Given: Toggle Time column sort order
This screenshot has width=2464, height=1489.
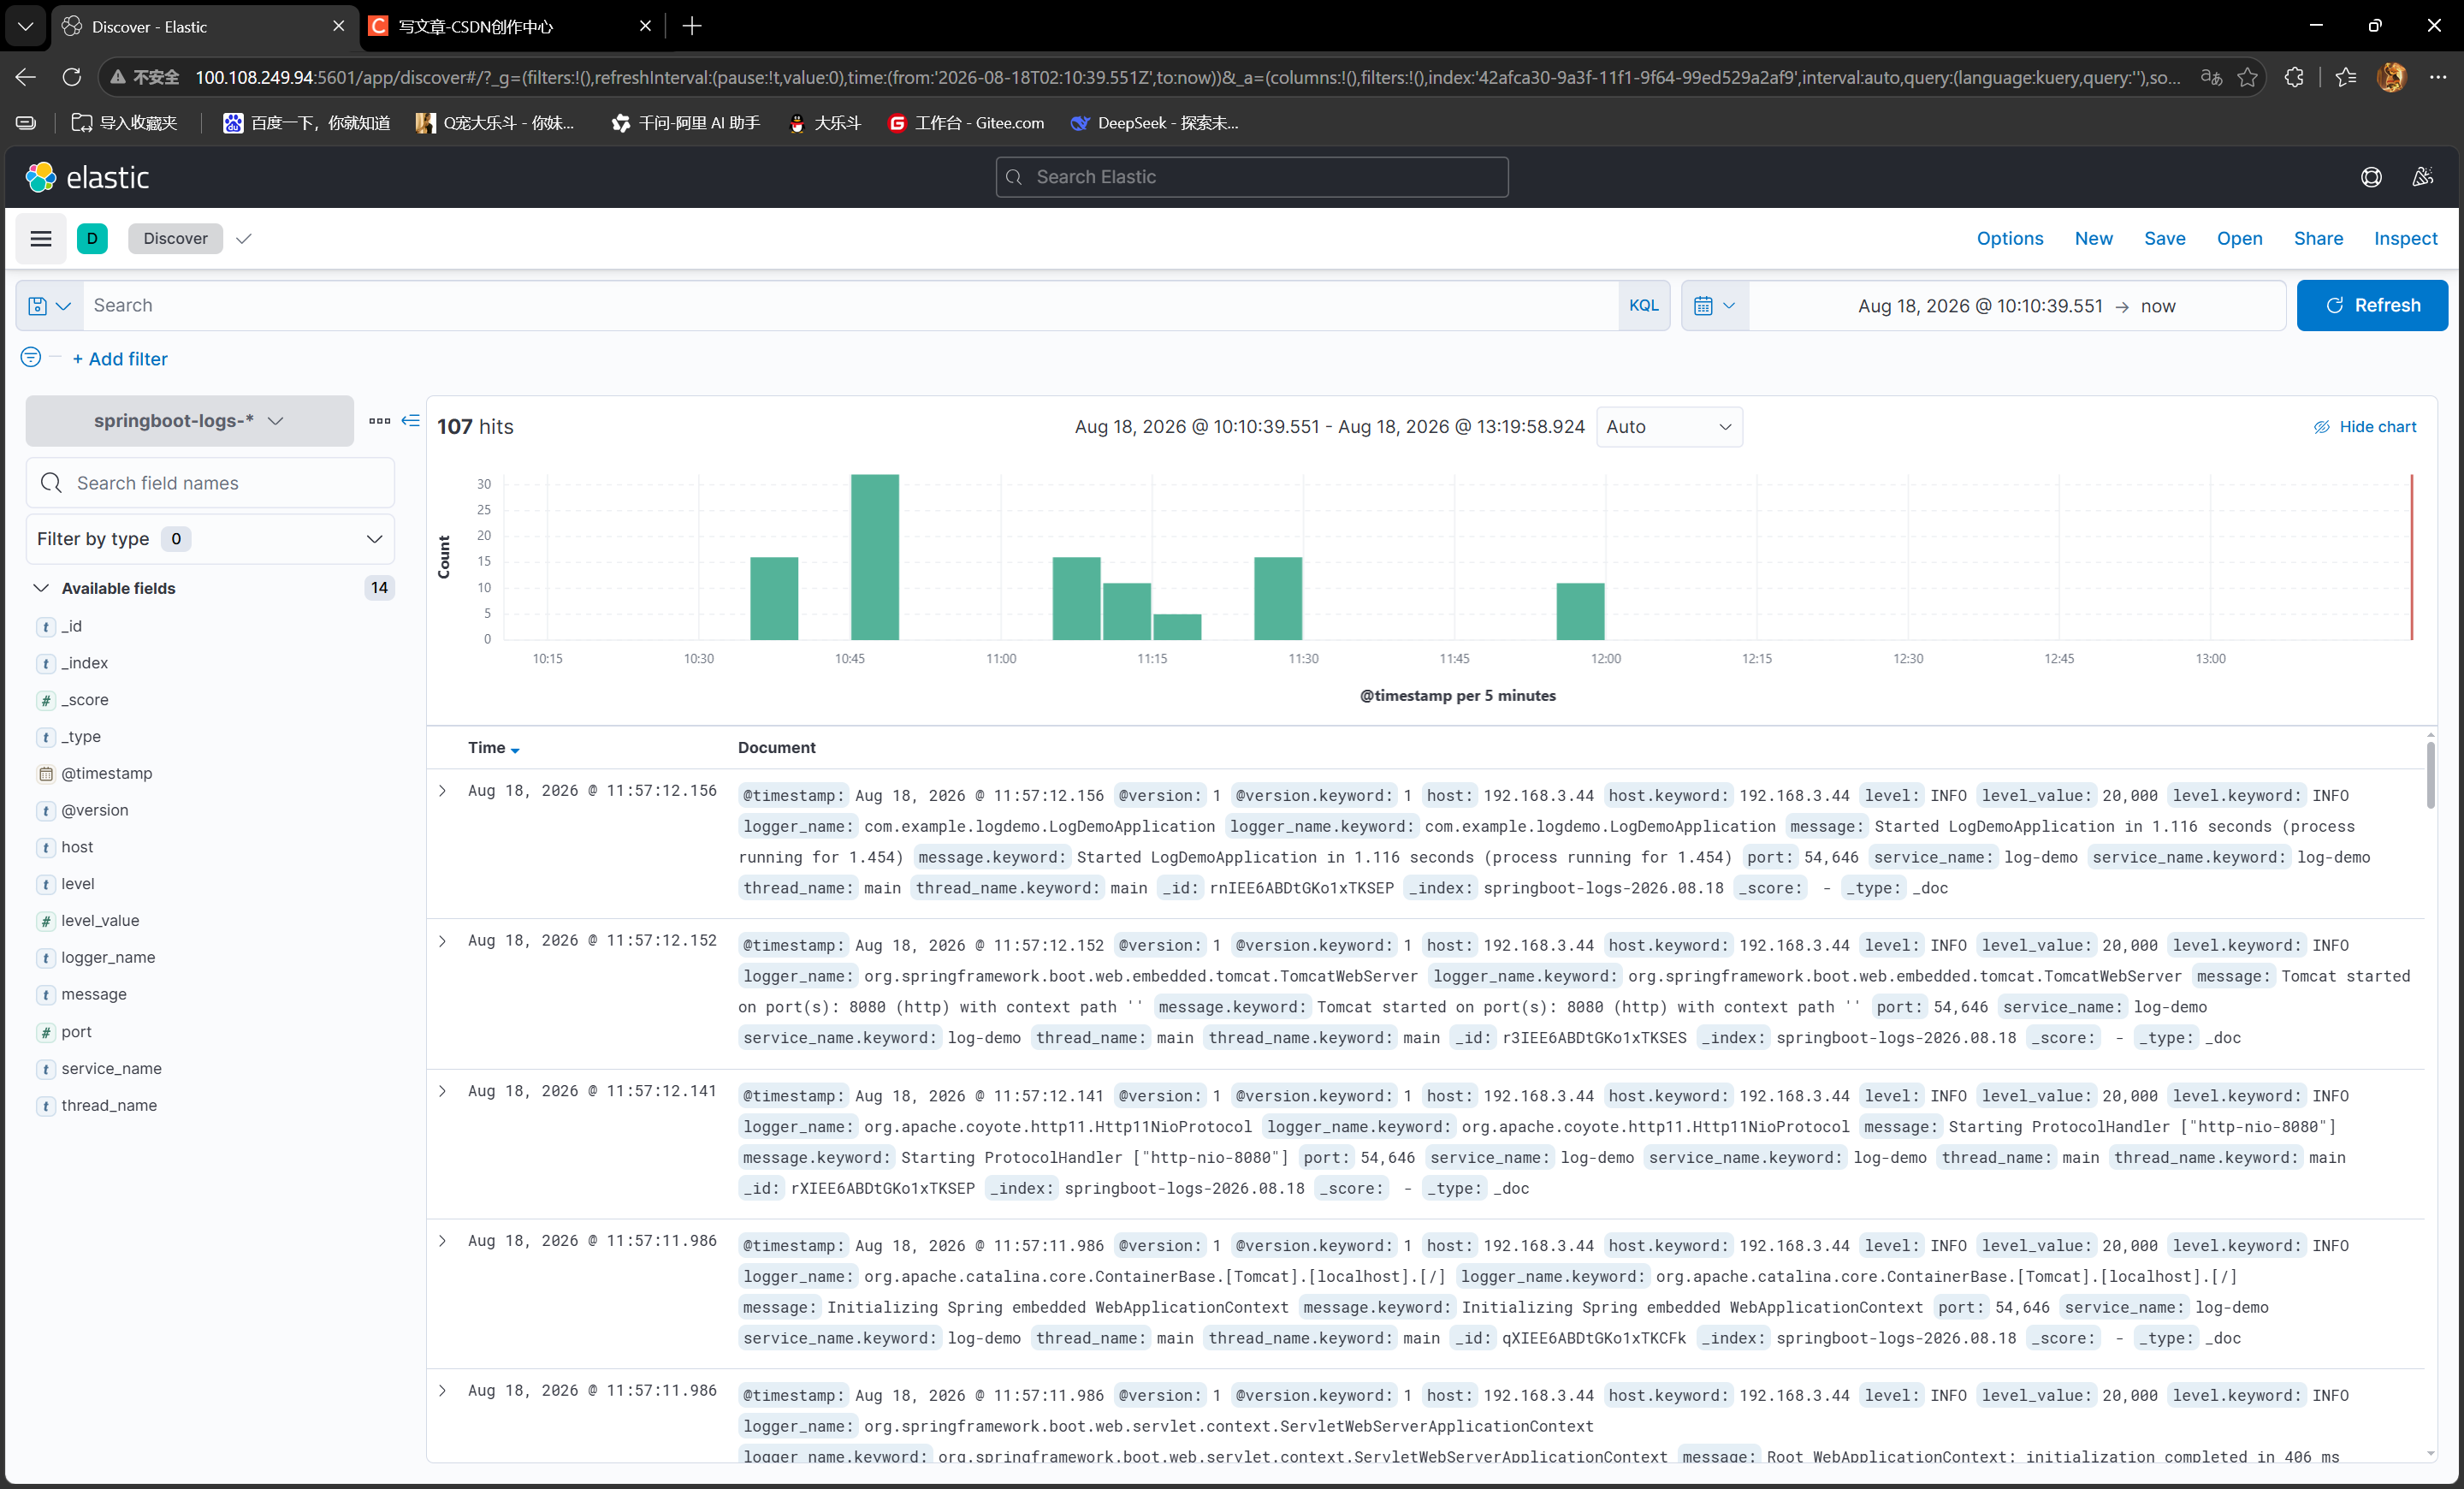Looking at the screenshot, I should tap(493, 748).
